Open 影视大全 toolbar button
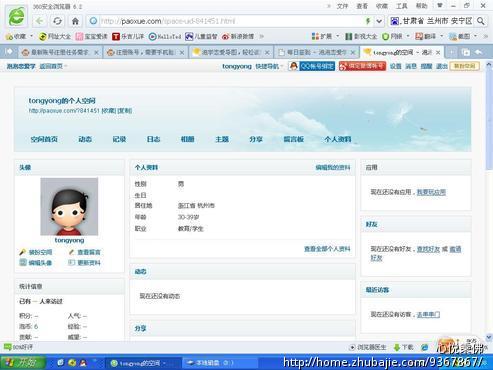The width and height of the screenshot is (493, 370). pyautogui.click(x=361, y=36)
